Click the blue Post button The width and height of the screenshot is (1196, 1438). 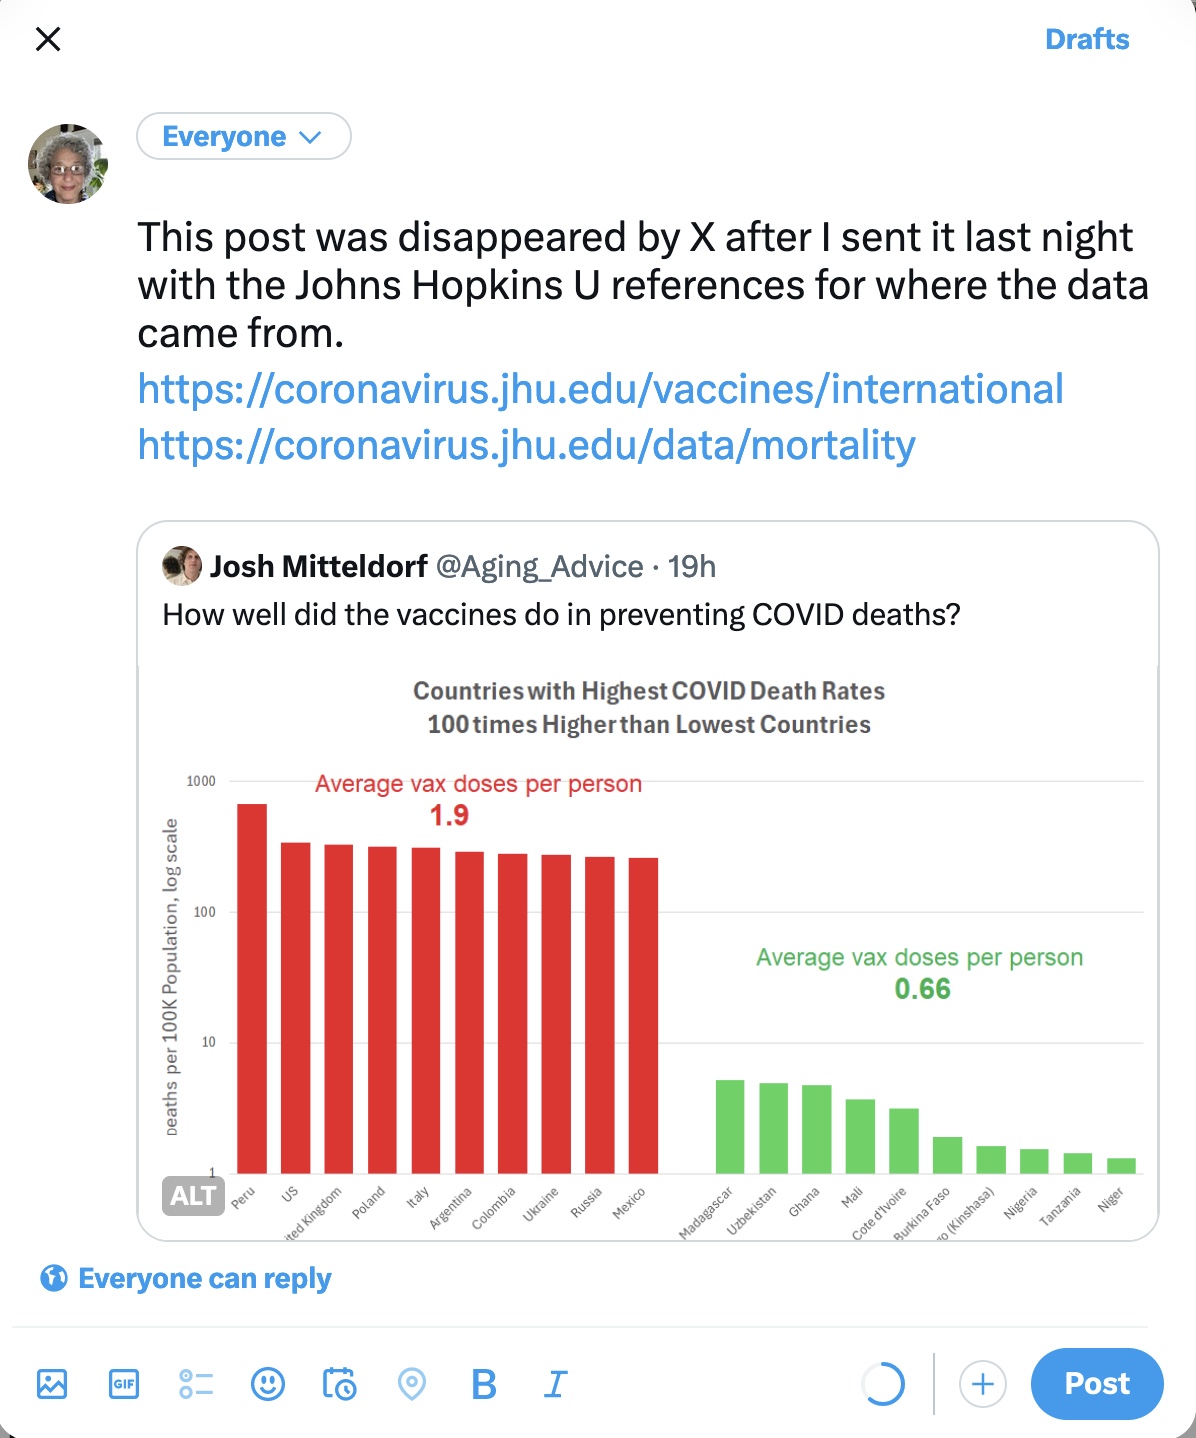[x=1097, y=1384]
